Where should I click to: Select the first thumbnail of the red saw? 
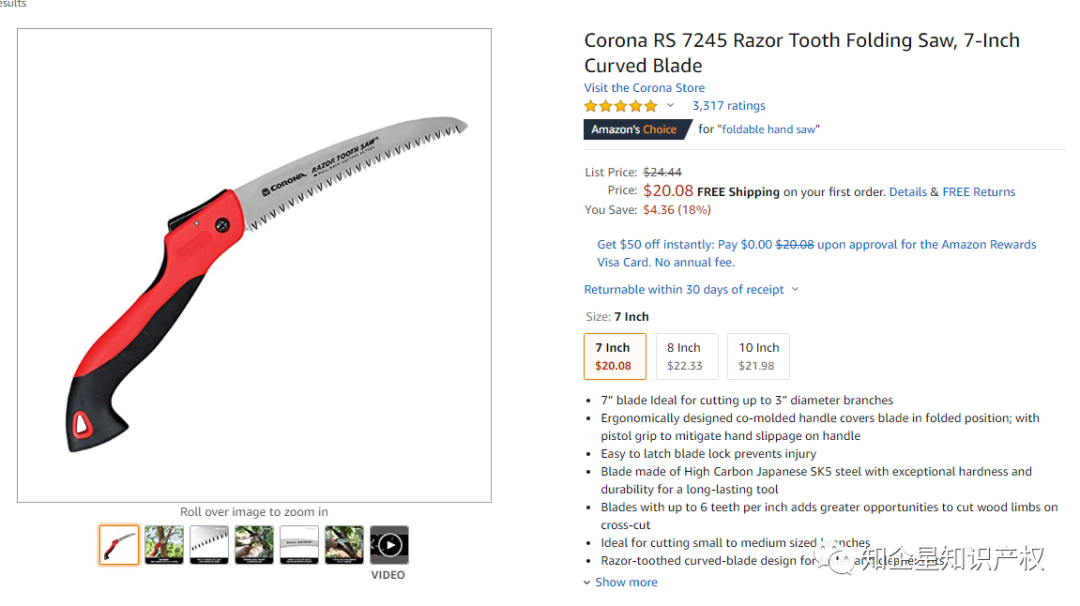pyautogui.click(x=119, y=545)
